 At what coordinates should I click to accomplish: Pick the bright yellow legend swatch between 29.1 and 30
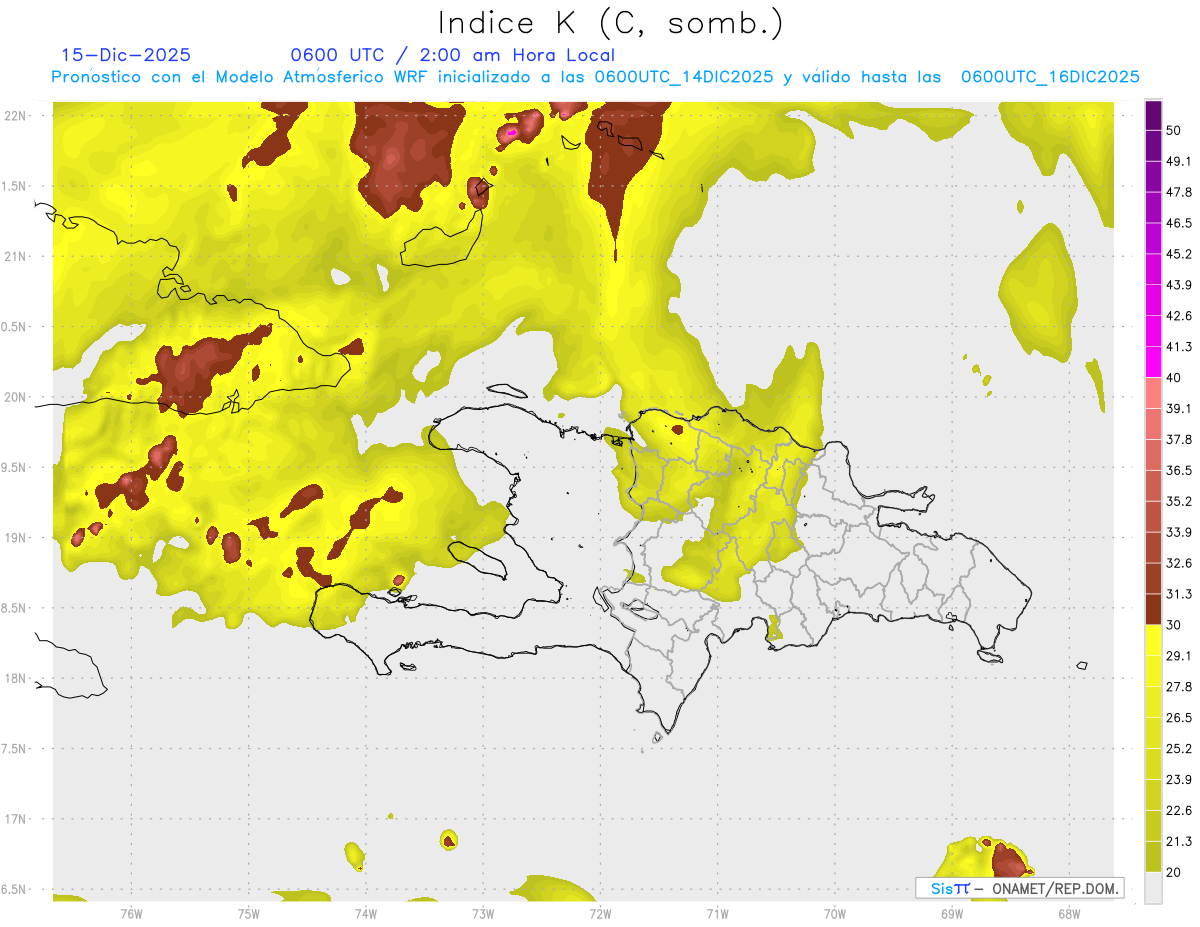1154,640
